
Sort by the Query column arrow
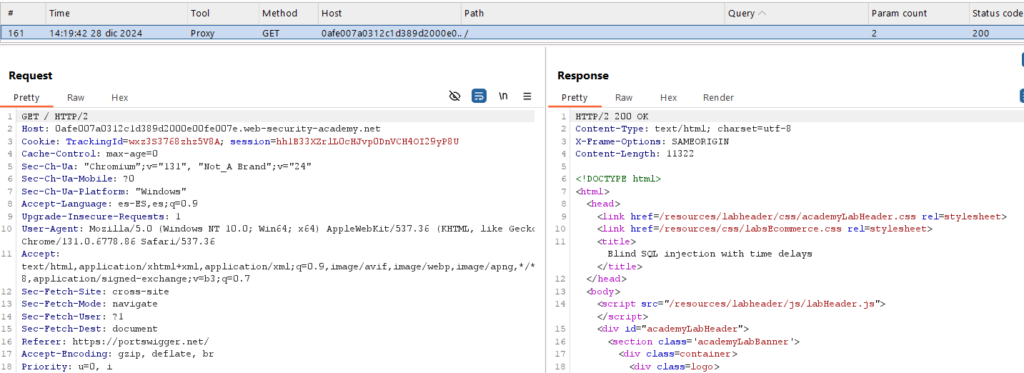coord(763,13)
